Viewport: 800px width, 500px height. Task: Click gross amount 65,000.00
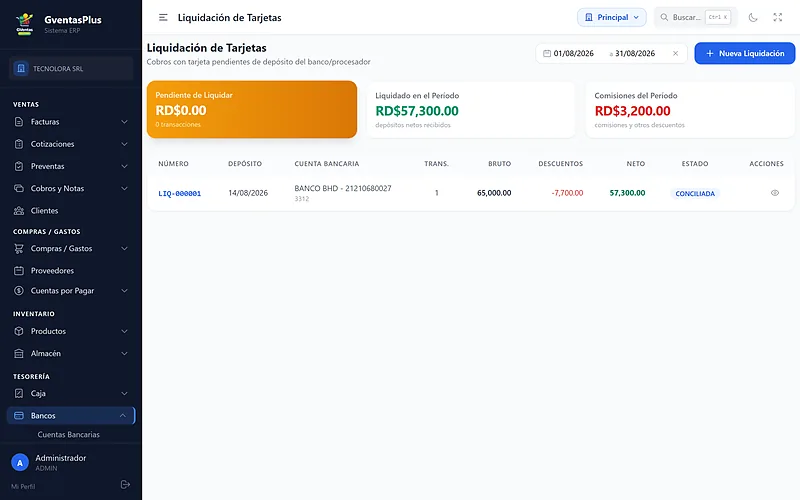[x=494, y=193]
